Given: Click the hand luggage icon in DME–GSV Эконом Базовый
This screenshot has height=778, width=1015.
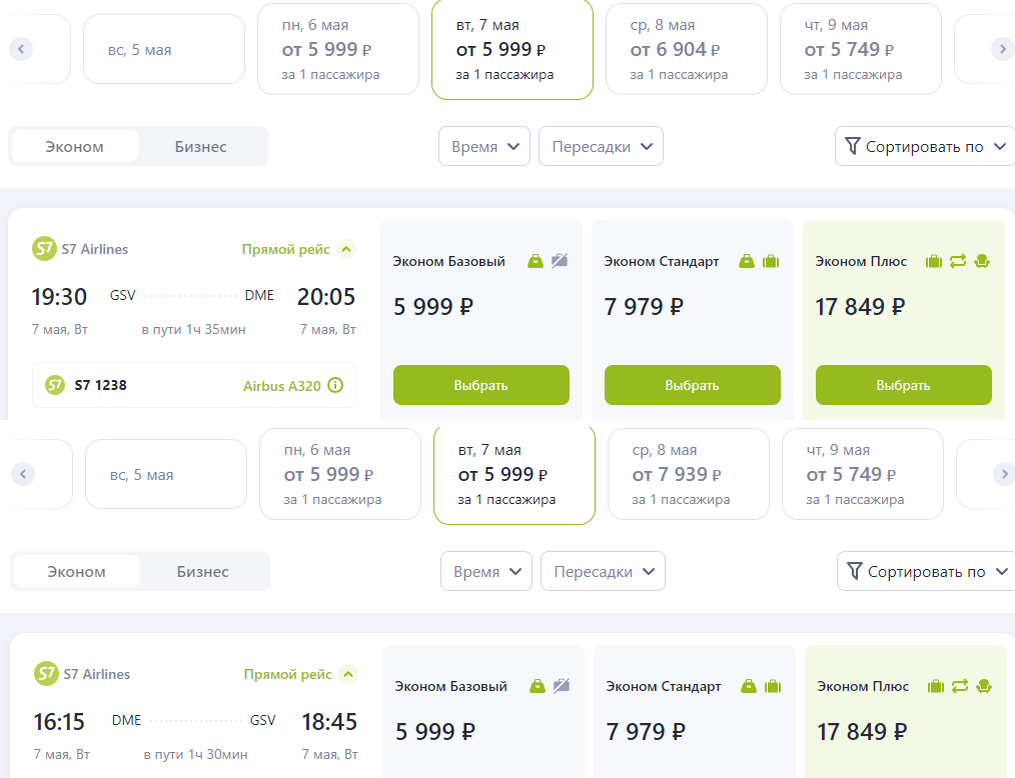Looking at the screenshot, I should click(537, 685).
